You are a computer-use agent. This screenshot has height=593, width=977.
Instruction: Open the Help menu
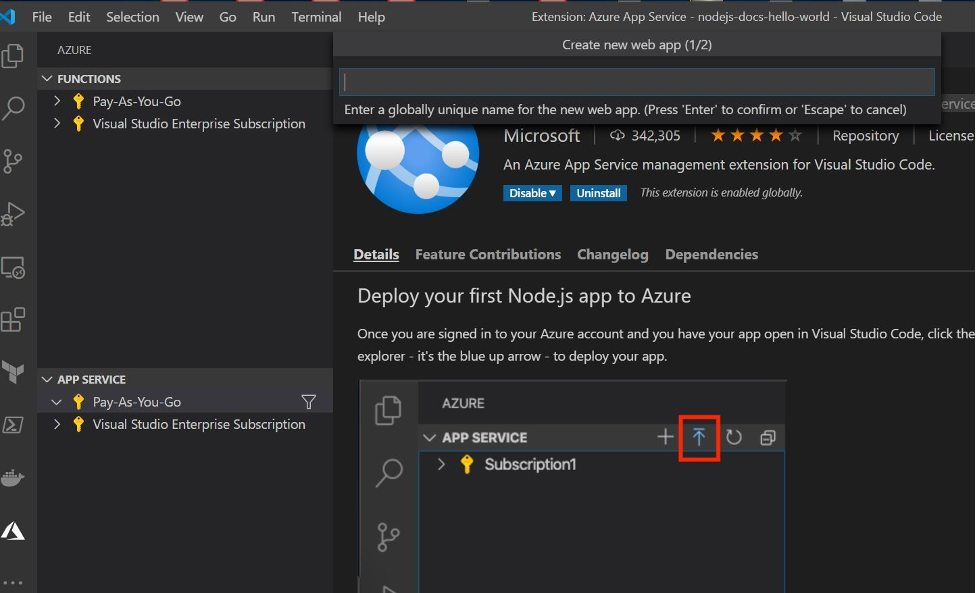click(371, 17)
